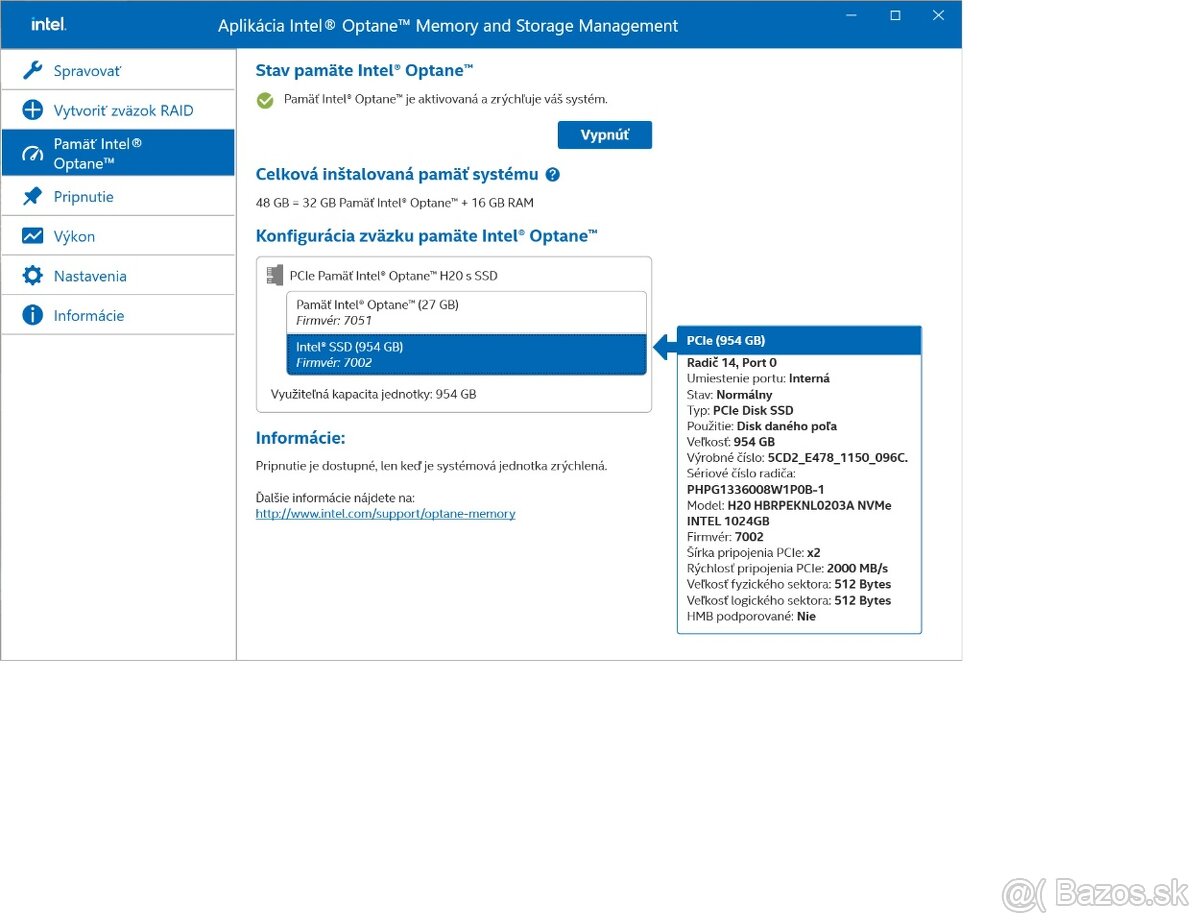Click the gauge icon for Pamäť Intel Optane
Image resolution: width=1200 pixels, height=923 pixels.
coord(32,153)
